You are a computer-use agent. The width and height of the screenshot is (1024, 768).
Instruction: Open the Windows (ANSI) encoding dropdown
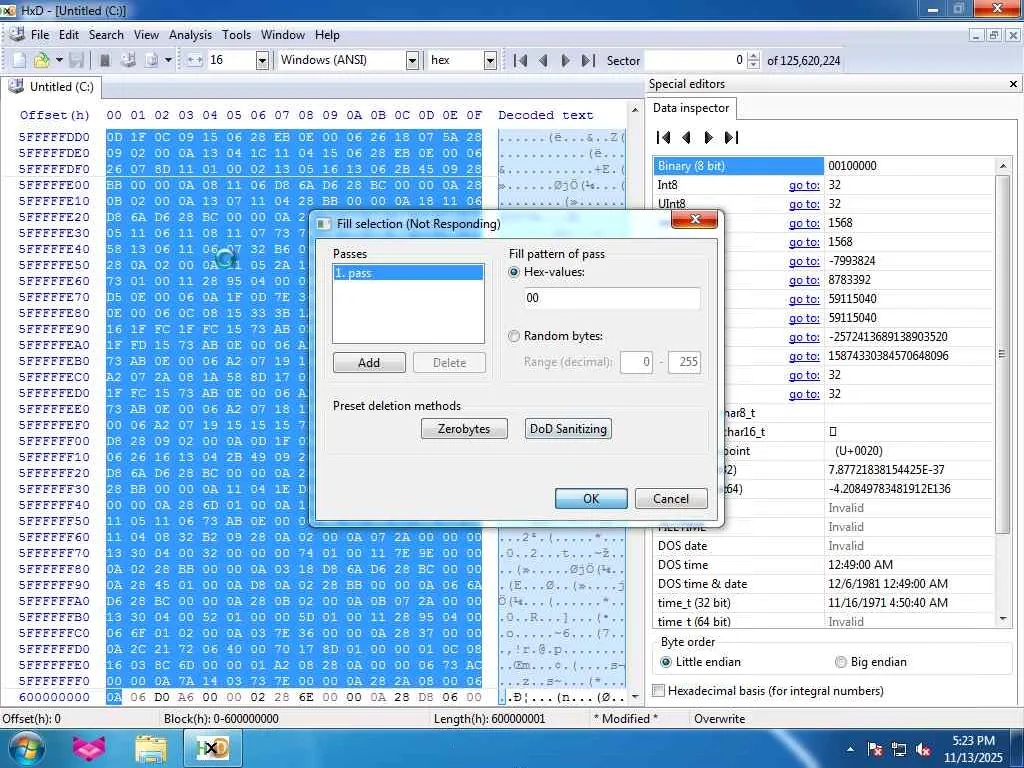(412, 61)
